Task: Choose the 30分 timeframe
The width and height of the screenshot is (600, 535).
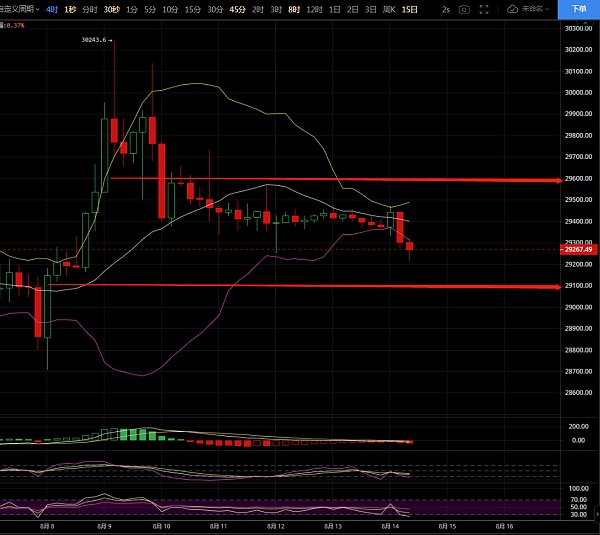Action: pyautogui.click(x=215, y=10)
